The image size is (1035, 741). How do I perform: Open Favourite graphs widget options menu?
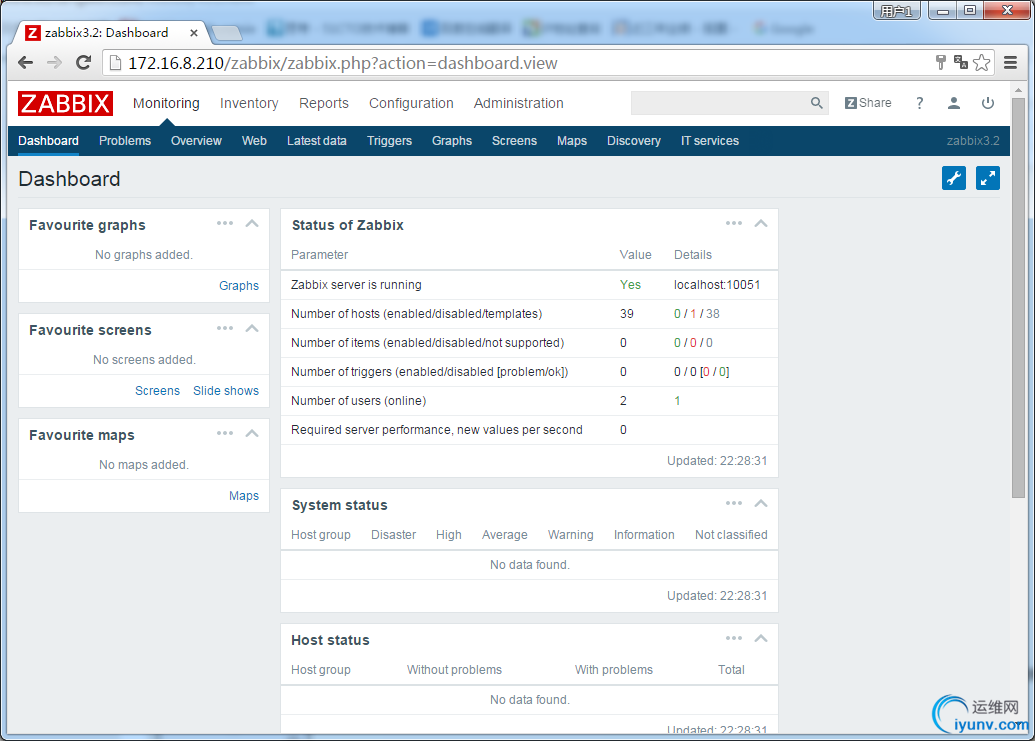(224, 223)
